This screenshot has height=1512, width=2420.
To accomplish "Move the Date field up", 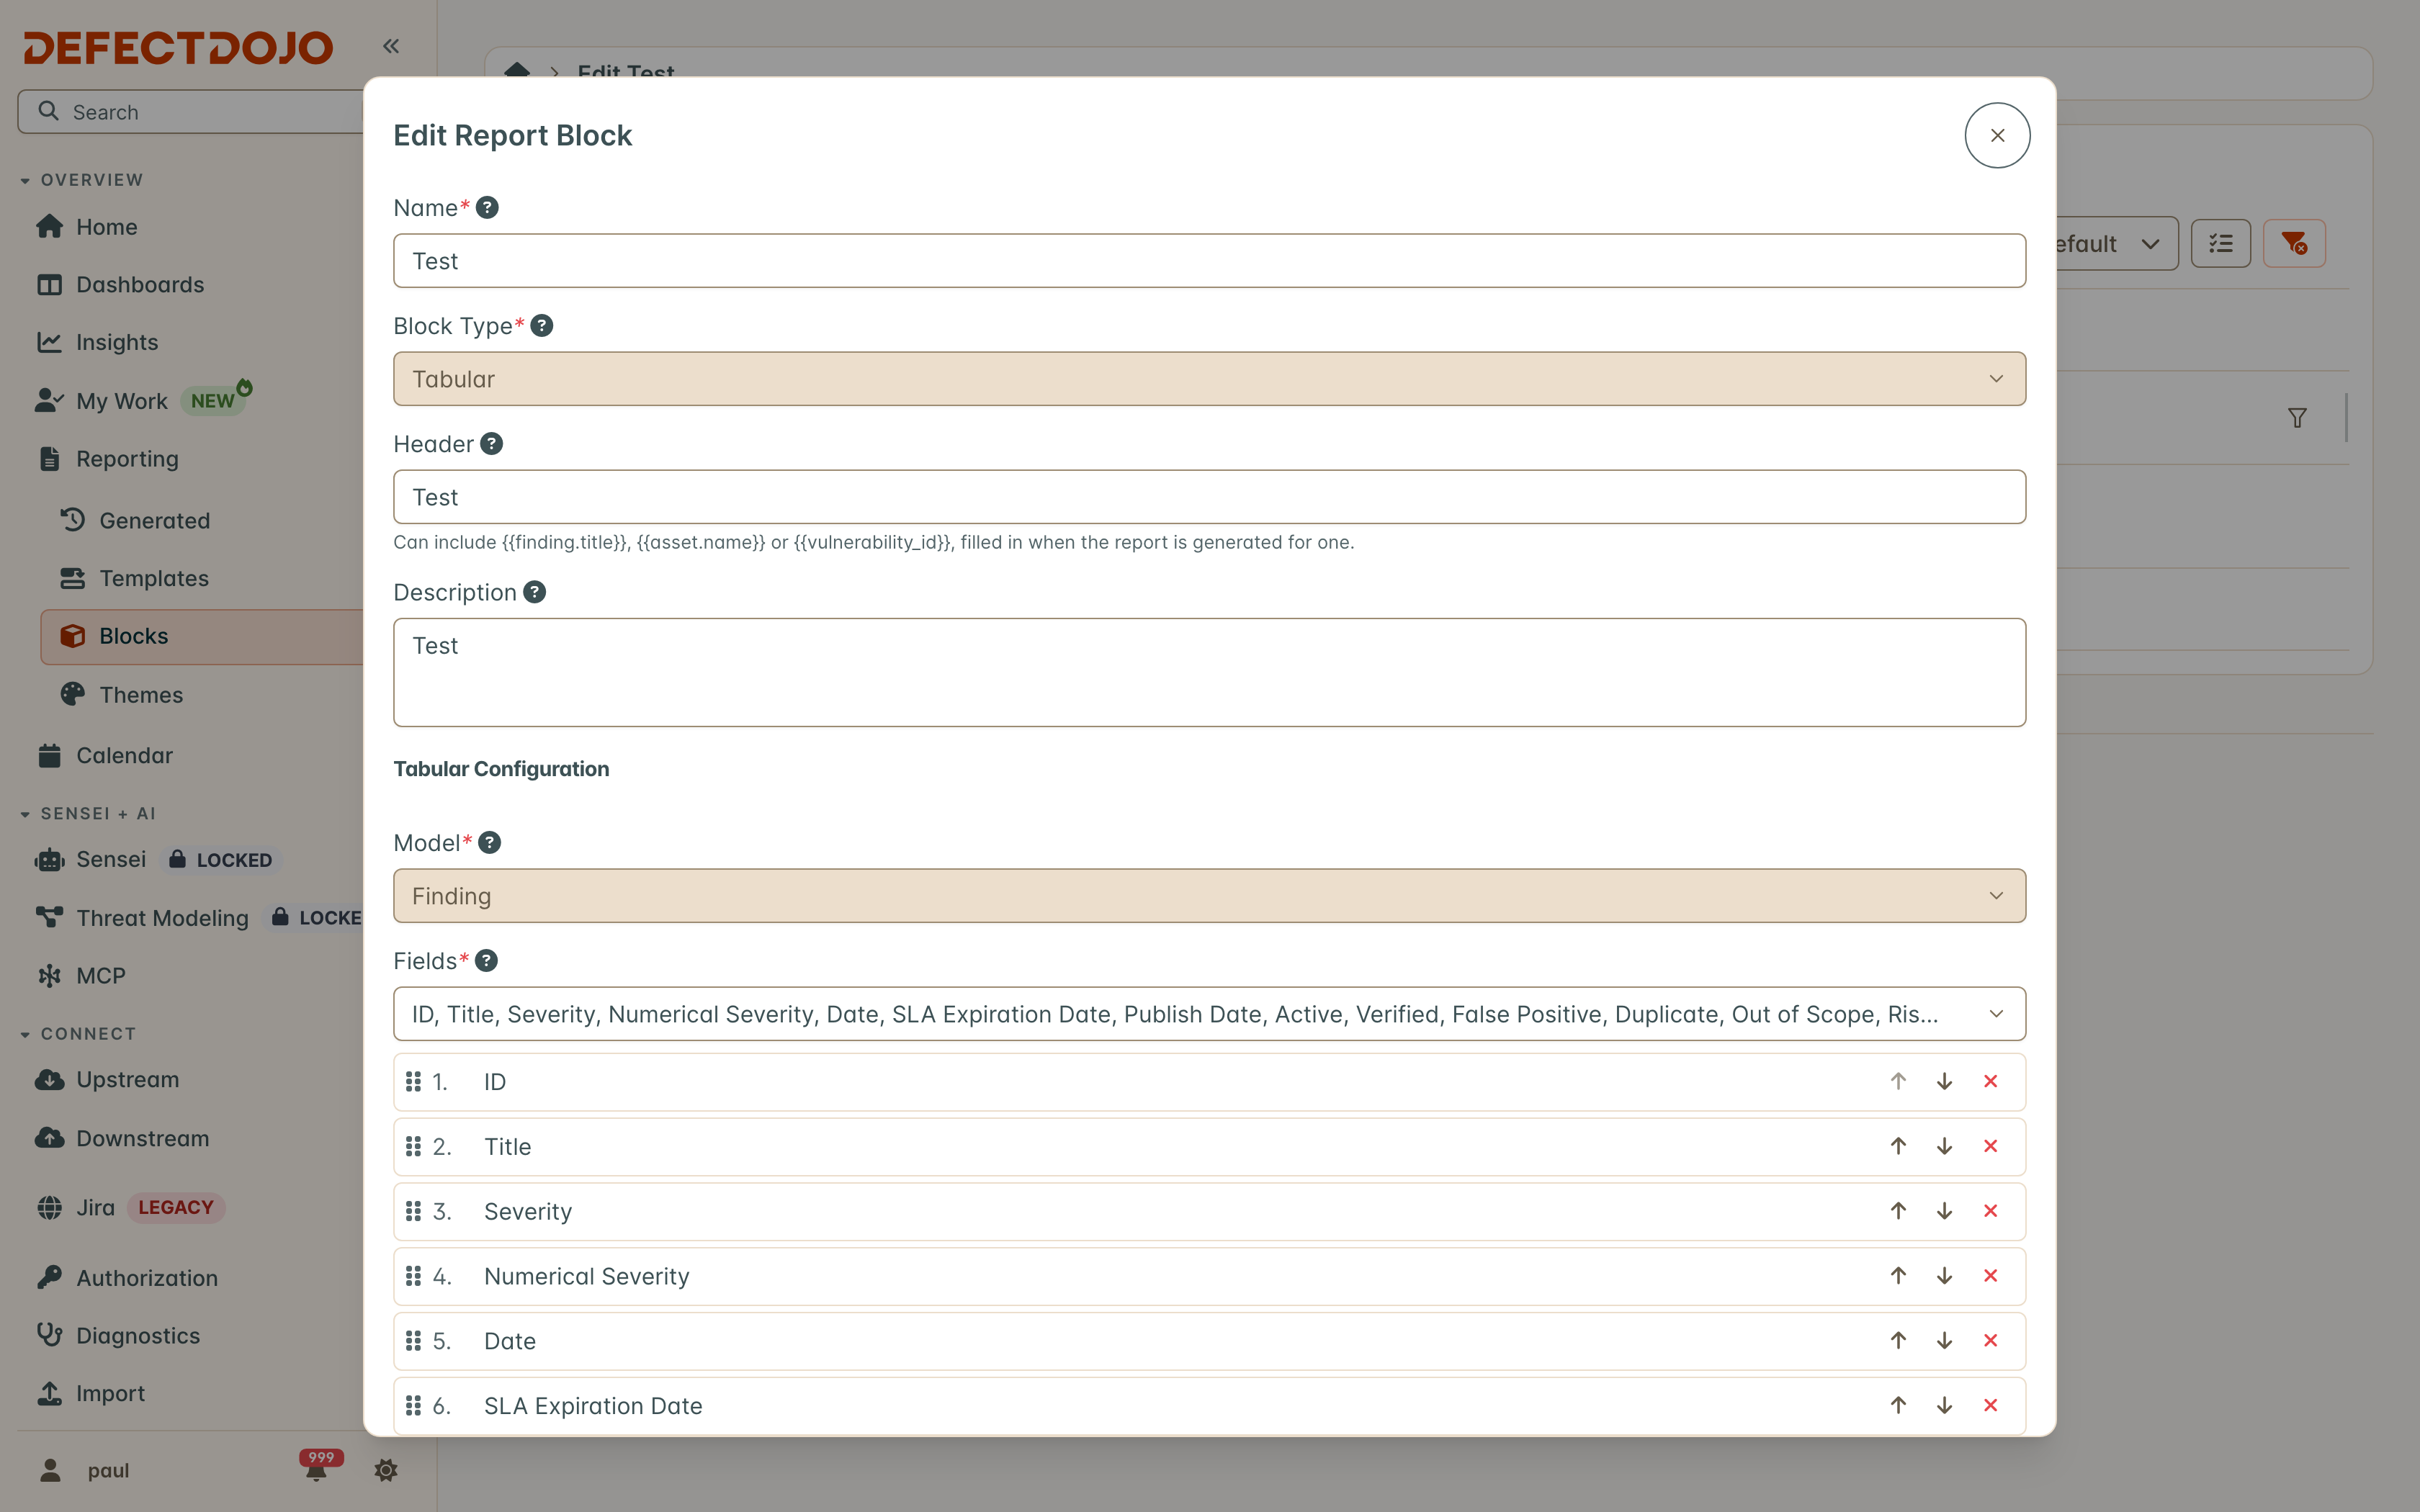I will (1898, 1341).
